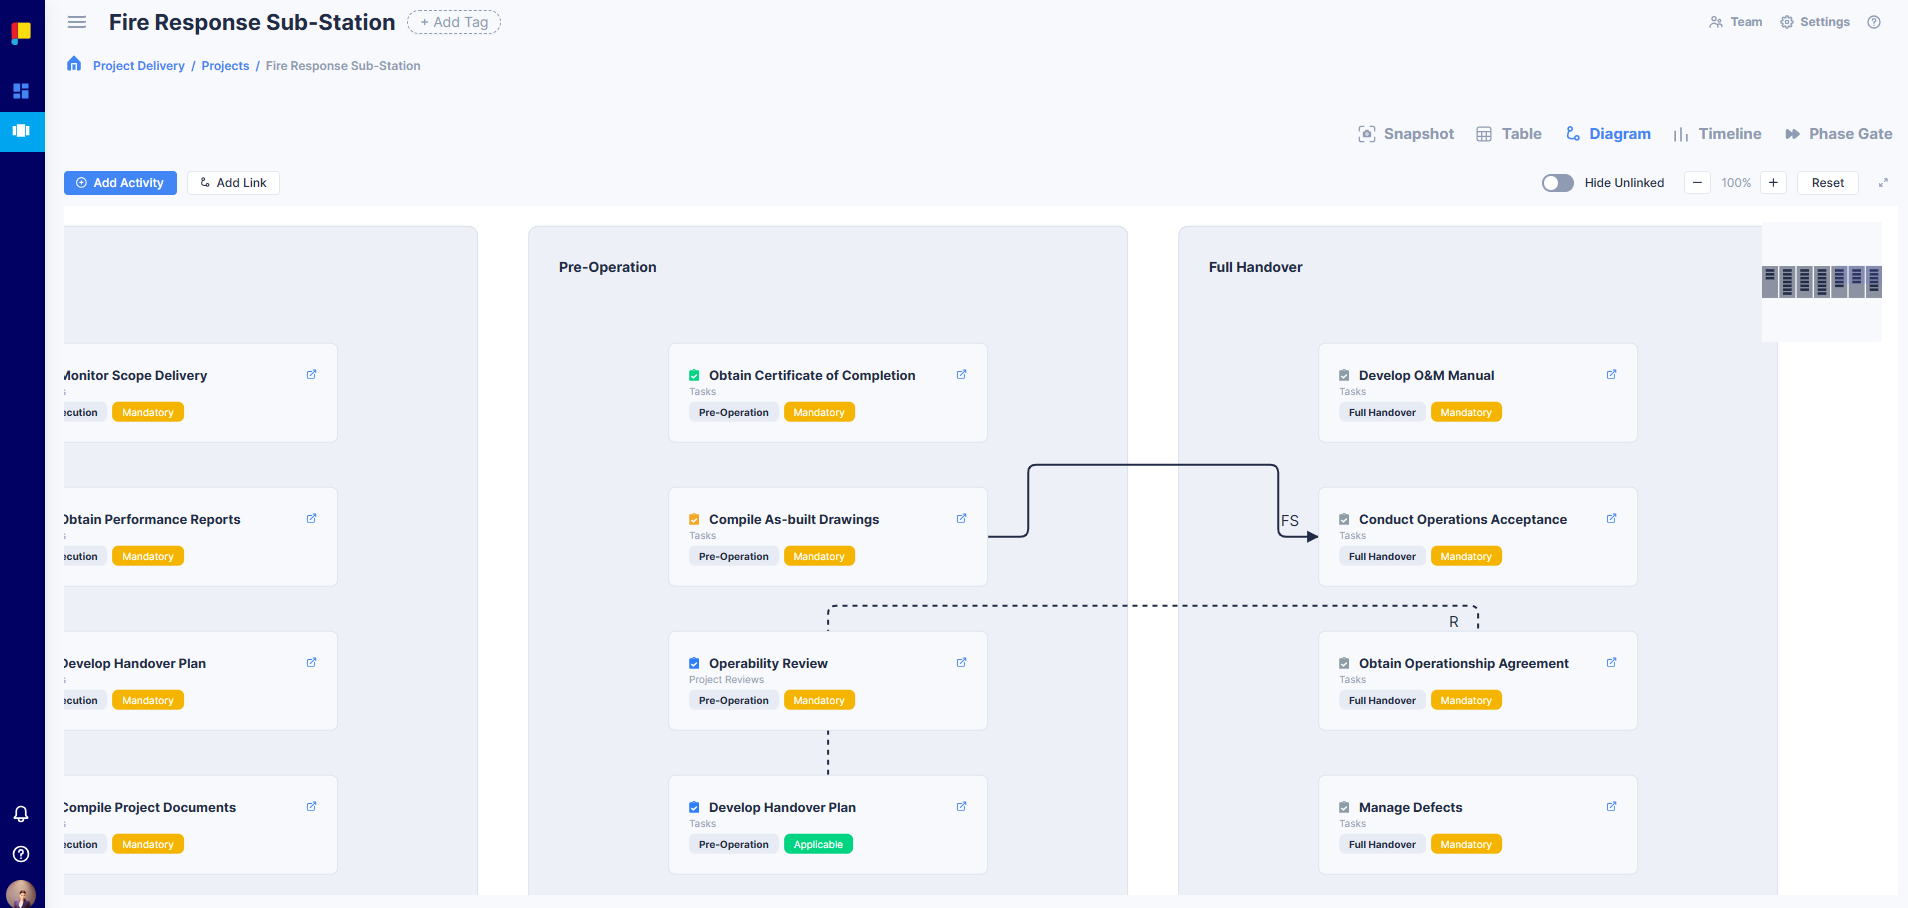1908x908 pixels.
Task: Click the zoom plus control near 100%
Action: (1772, 182)
